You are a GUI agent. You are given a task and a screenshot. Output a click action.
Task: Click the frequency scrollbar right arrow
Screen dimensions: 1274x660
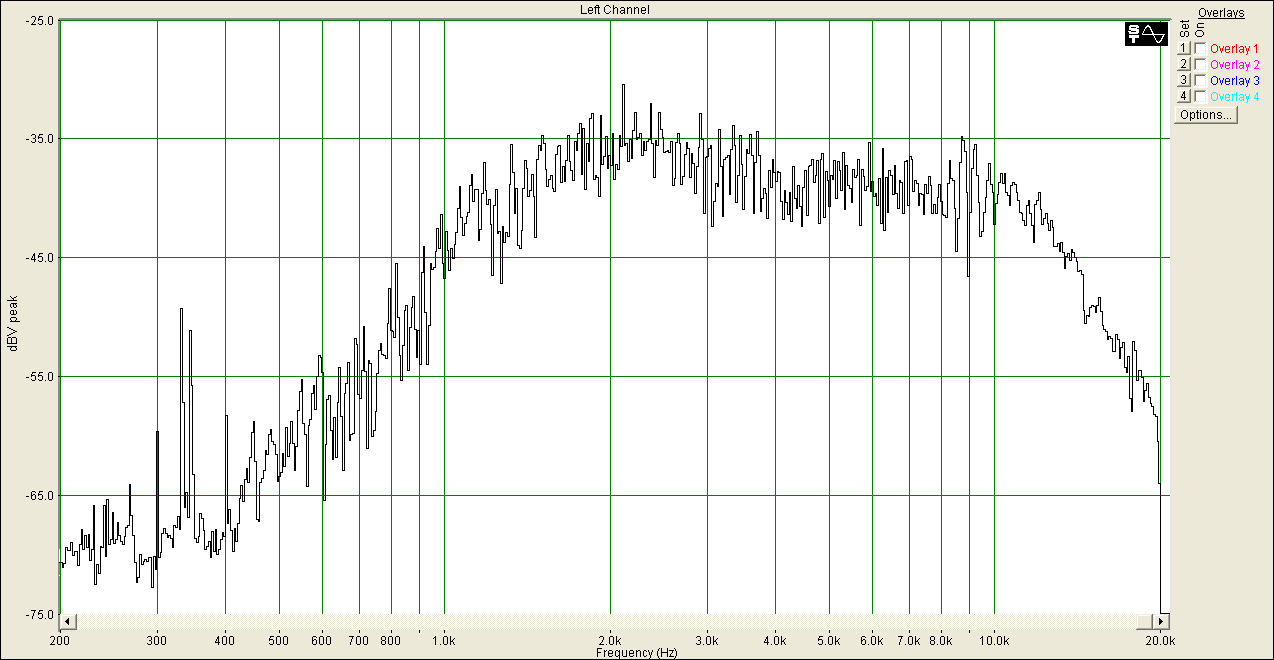click(1162, 621)
